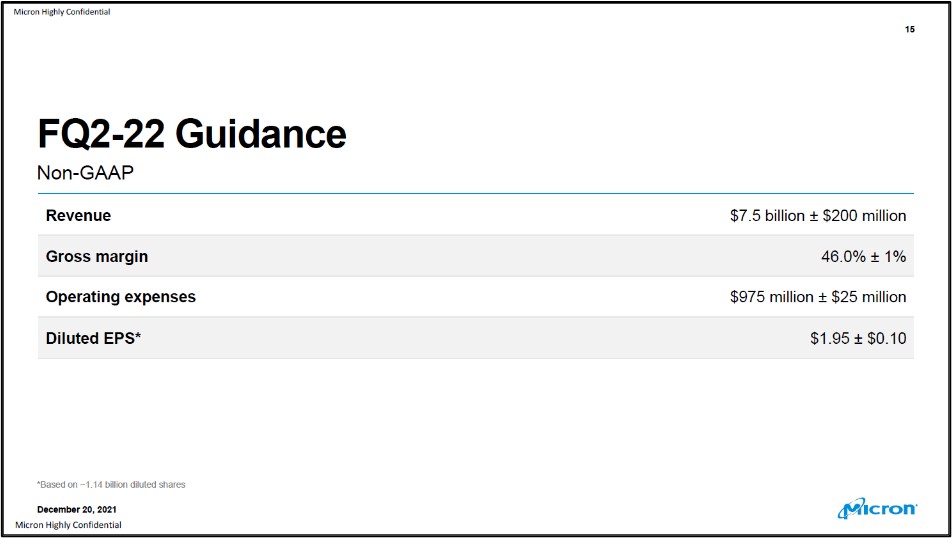Click the Micron logo
This screenshot has width=952, height=538.
(877, 509)
